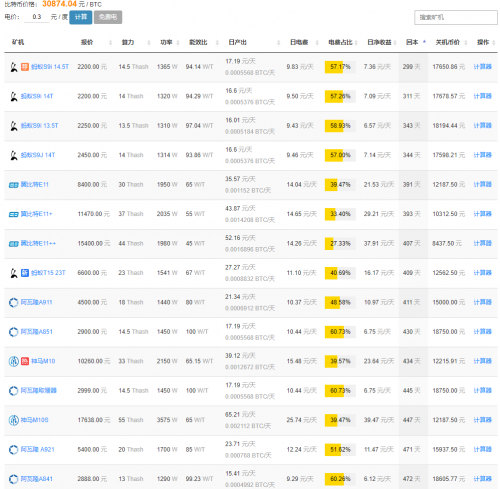
Task: Click the Avalon logo beside 阿瓦隆A851
Action: point(13,332)
